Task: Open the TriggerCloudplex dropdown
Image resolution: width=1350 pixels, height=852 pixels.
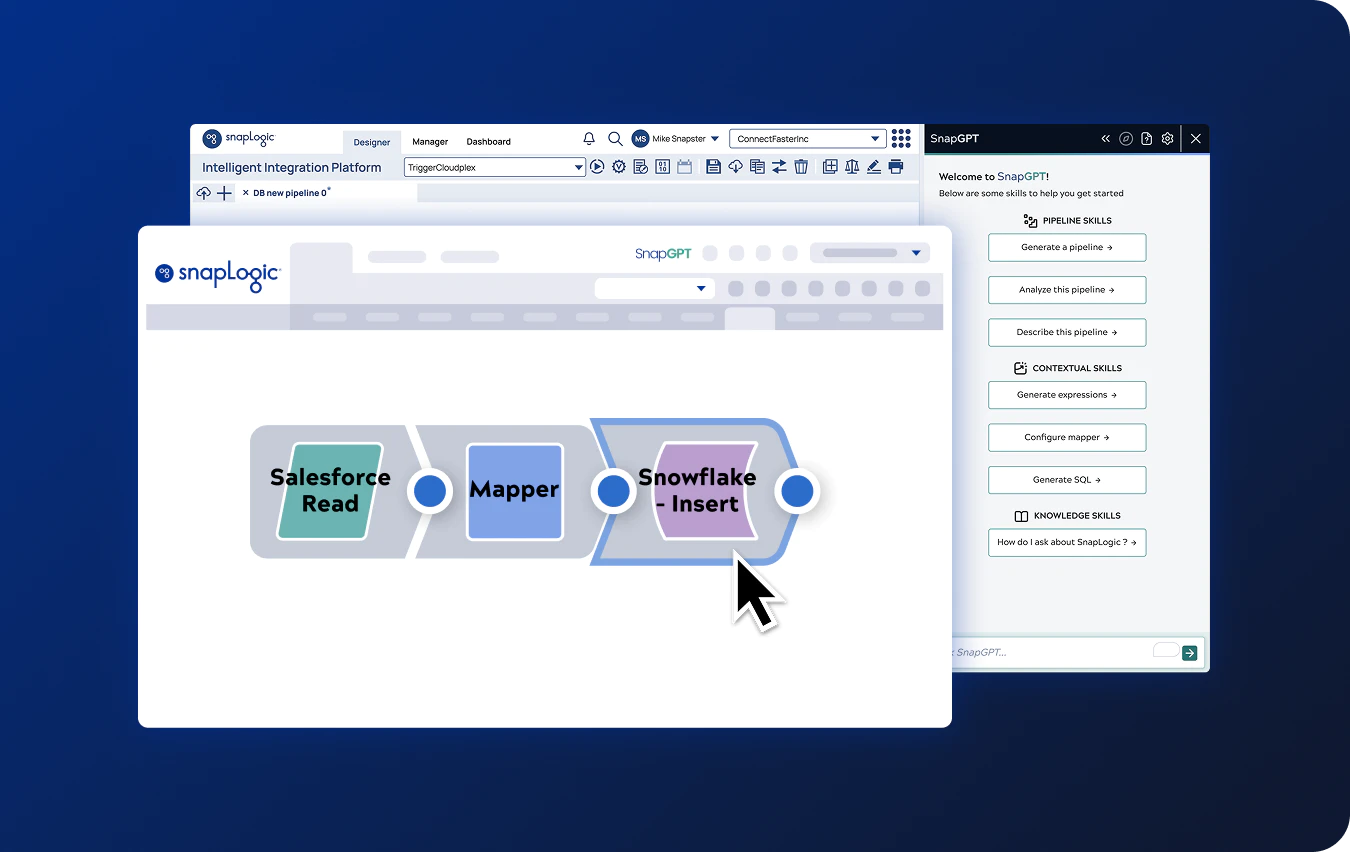Action: (495, 167)
